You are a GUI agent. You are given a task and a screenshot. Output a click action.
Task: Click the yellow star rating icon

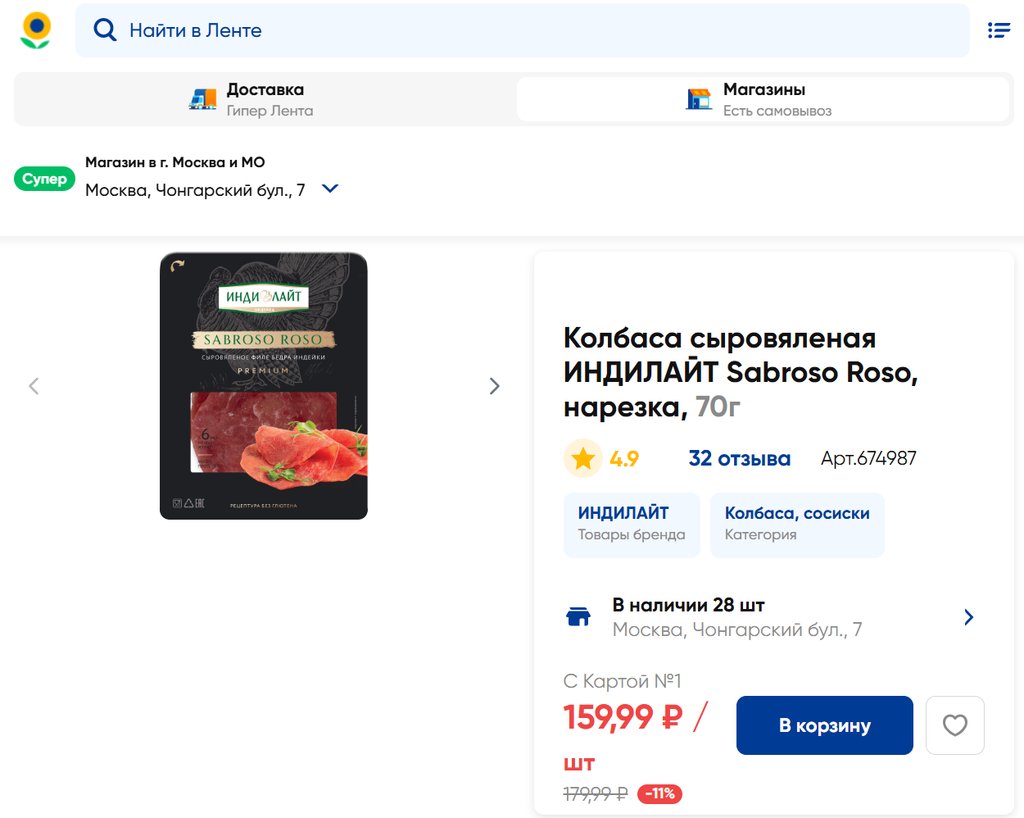(583, 459)
